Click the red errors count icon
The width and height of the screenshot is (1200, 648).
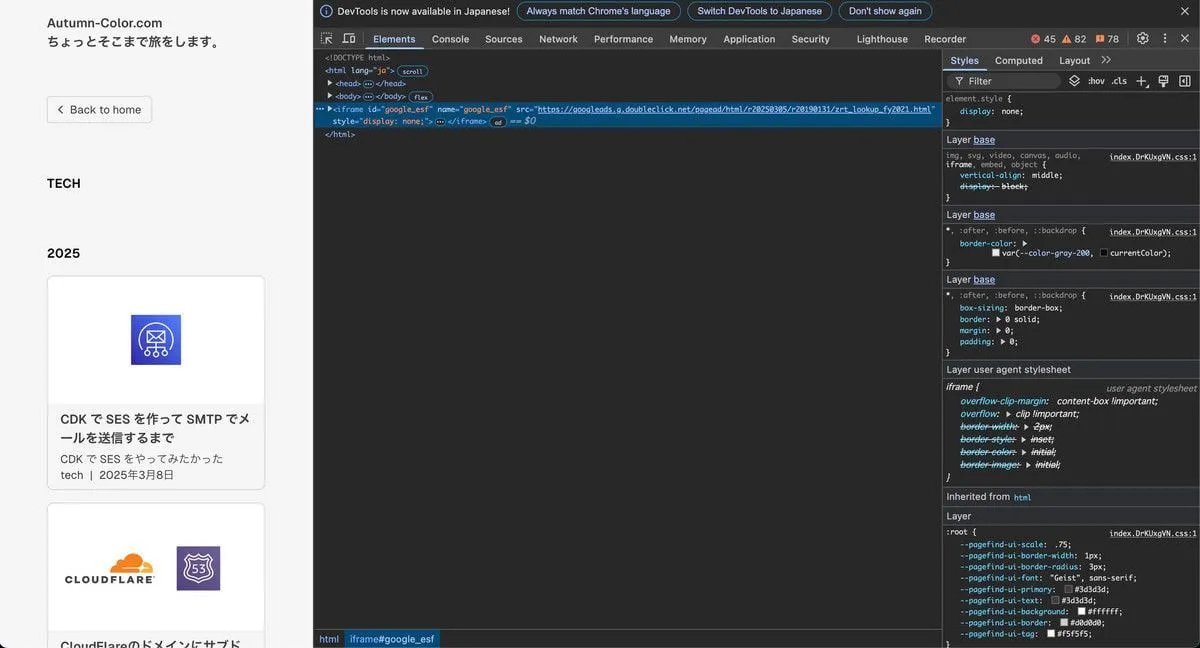click(1043, 39)
